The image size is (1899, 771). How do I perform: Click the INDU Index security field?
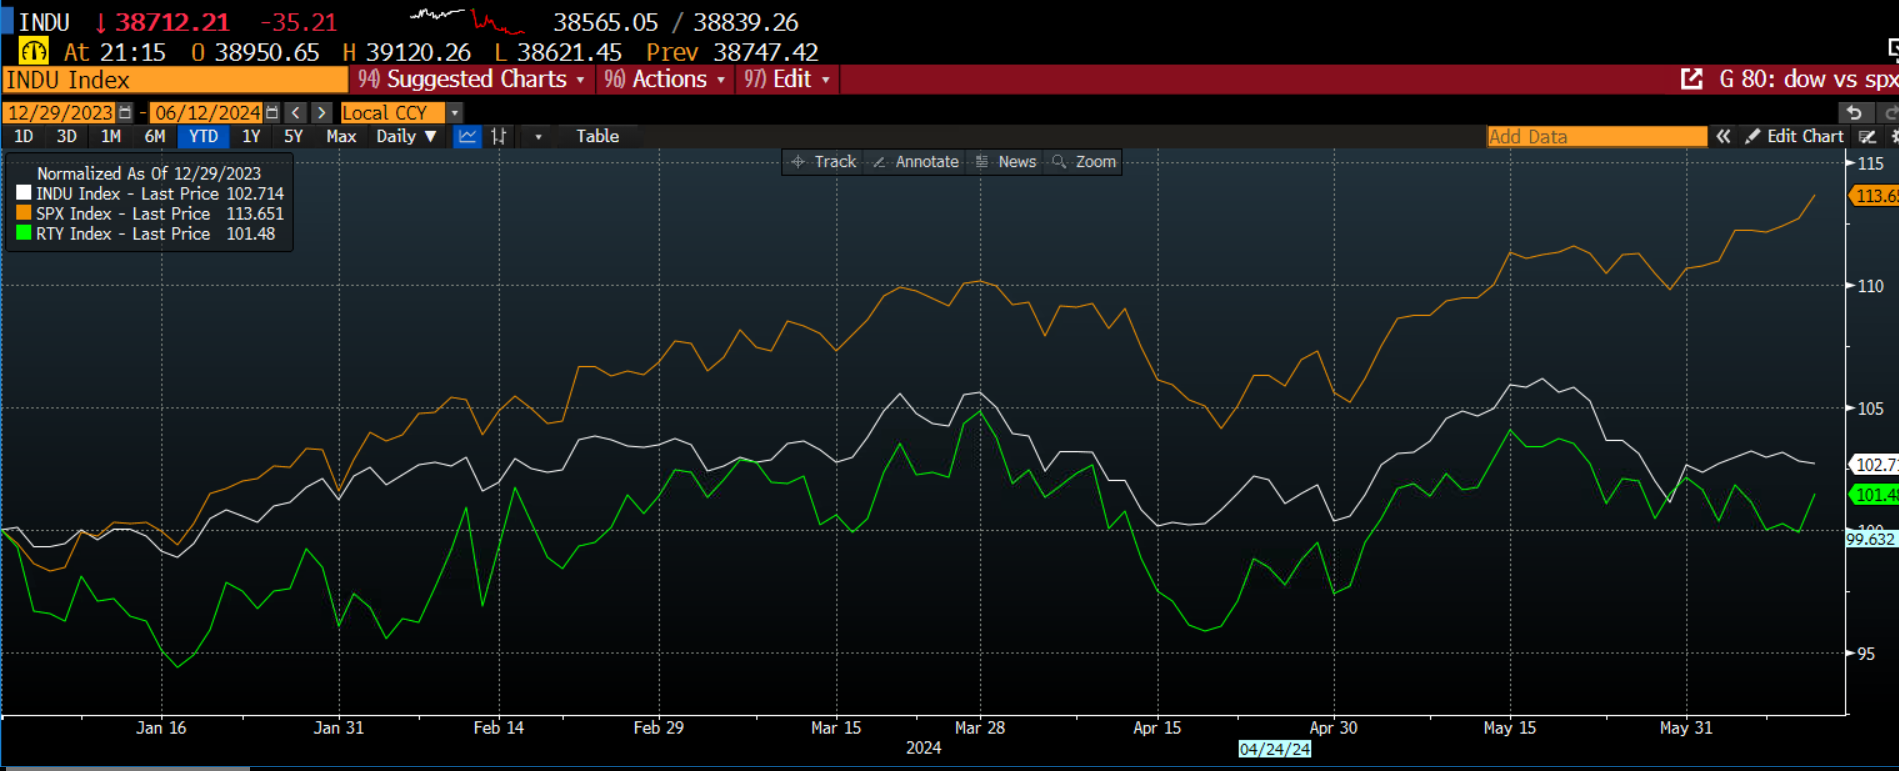(x=175, y=80)
